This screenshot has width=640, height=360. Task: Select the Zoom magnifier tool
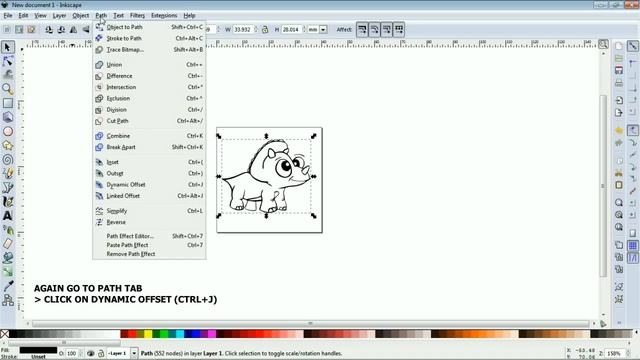pos(7,89)
